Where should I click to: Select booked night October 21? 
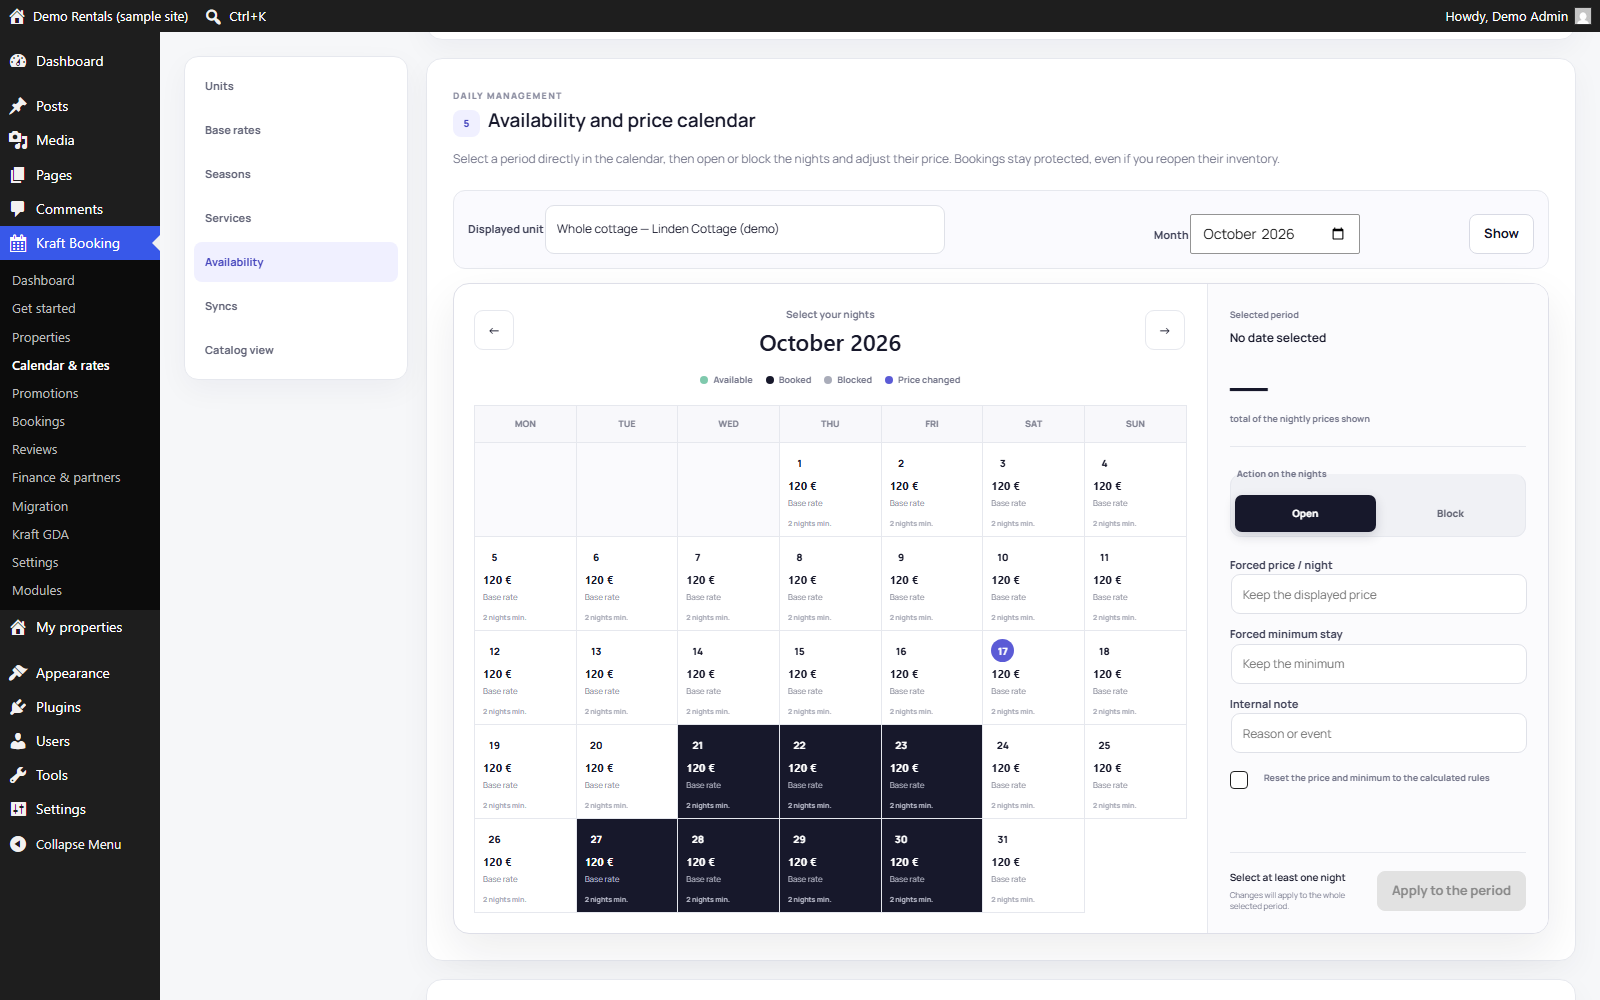[x=728, y=771]
